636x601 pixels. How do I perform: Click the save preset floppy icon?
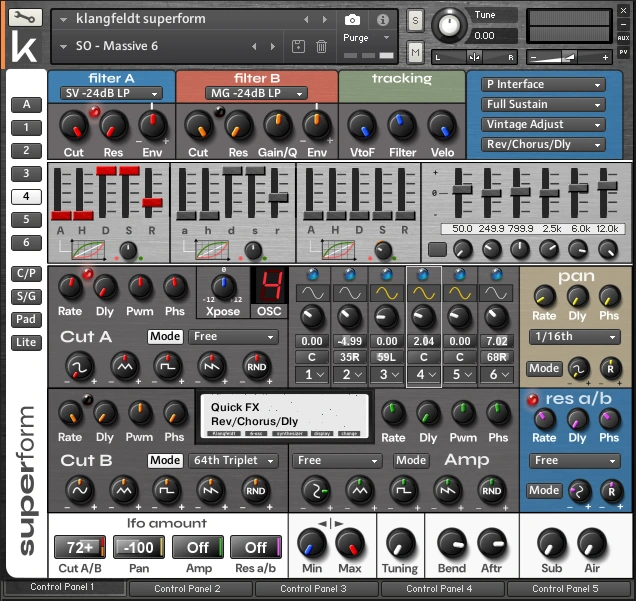coord(297,46)
